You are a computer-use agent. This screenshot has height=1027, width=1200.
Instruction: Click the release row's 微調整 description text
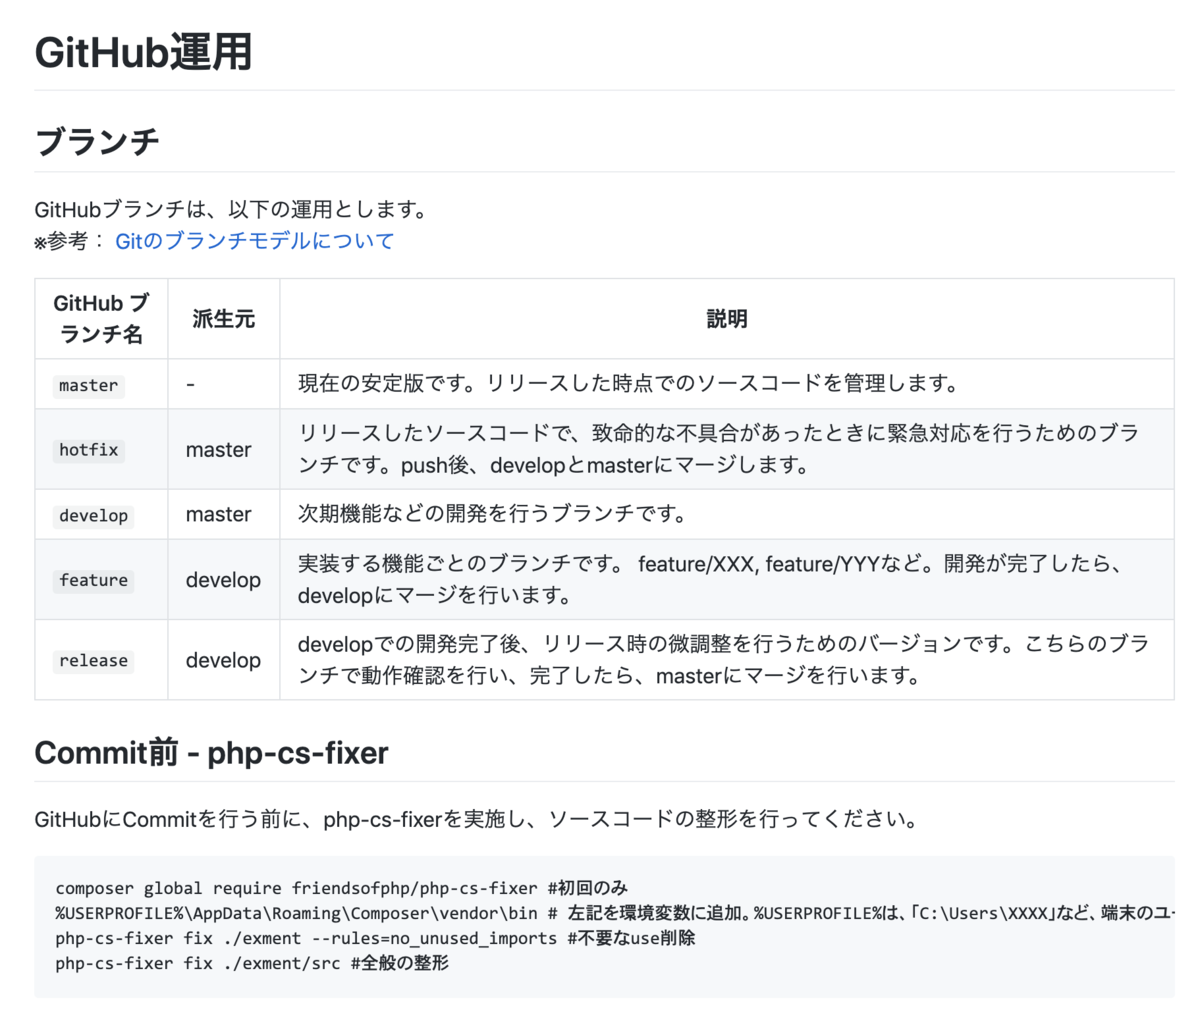[x=723, y=660]
